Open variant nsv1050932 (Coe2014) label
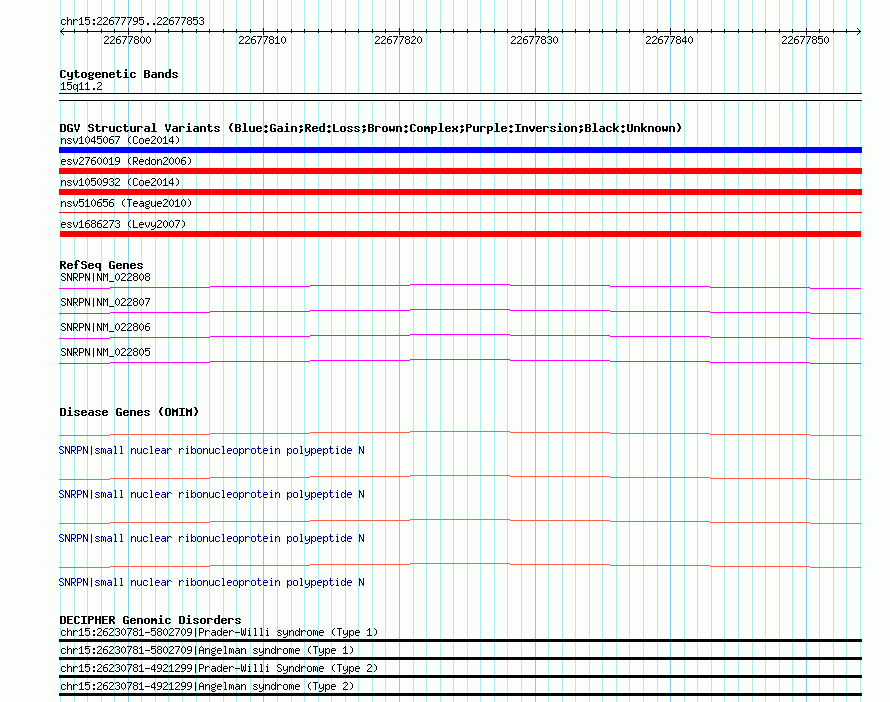 [120, 182]
